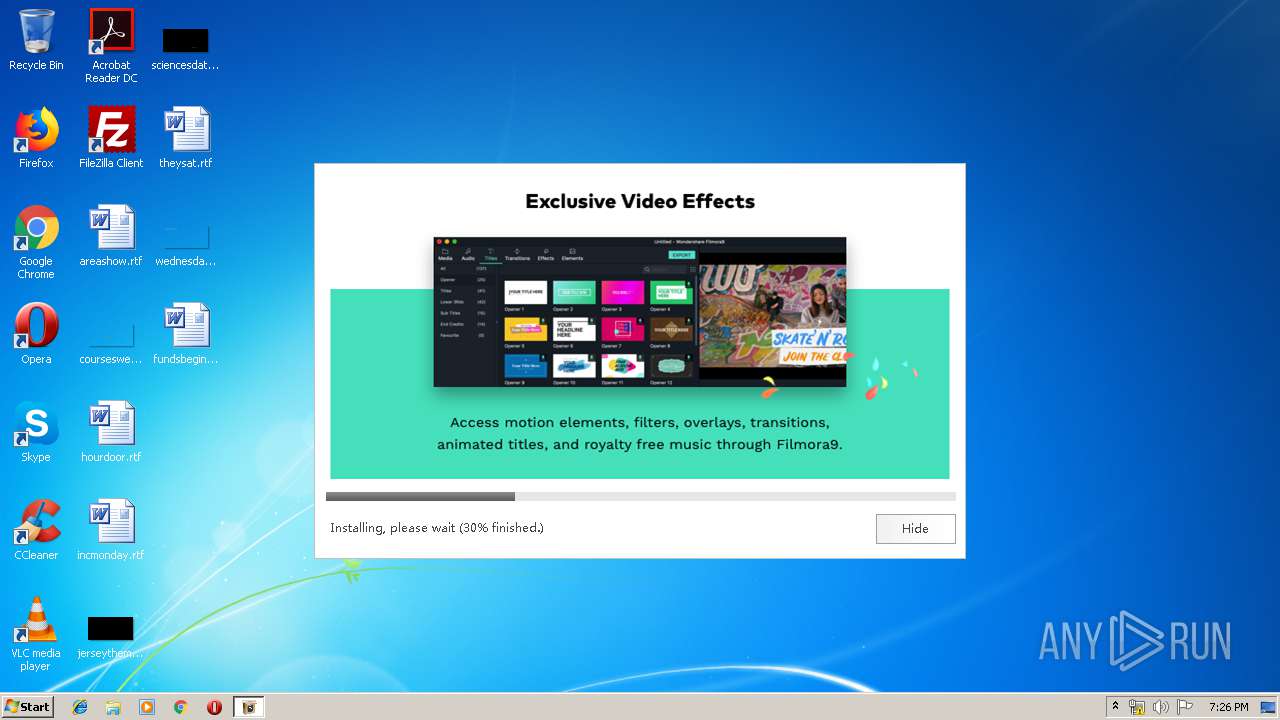Show hidden system tray icons
The width and height of the screenshot is (1280, 720).
tap(1115, 707)
